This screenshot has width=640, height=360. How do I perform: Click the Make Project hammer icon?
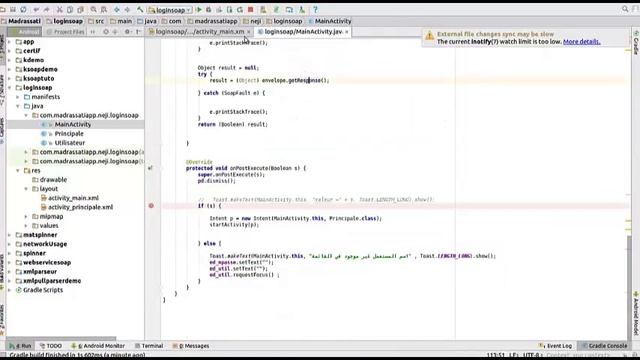140,9
